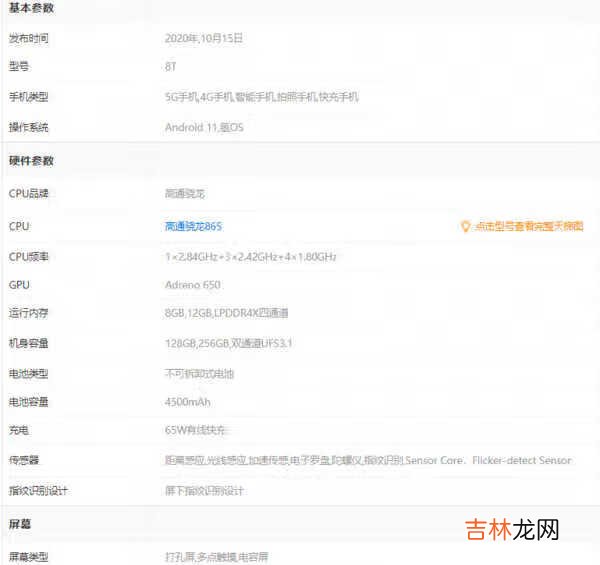Select the 硬件参数 section heading
The width and height of the screenshot is (600, 565).
(x=31, y=161)
